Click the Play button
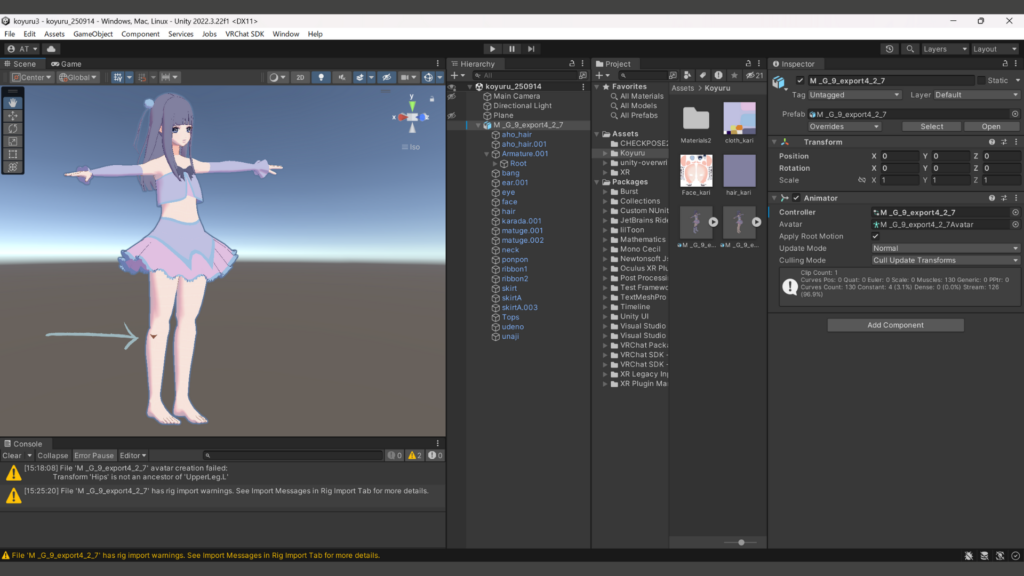Screen dimensions: 1024x576 [x=492, y=49]
